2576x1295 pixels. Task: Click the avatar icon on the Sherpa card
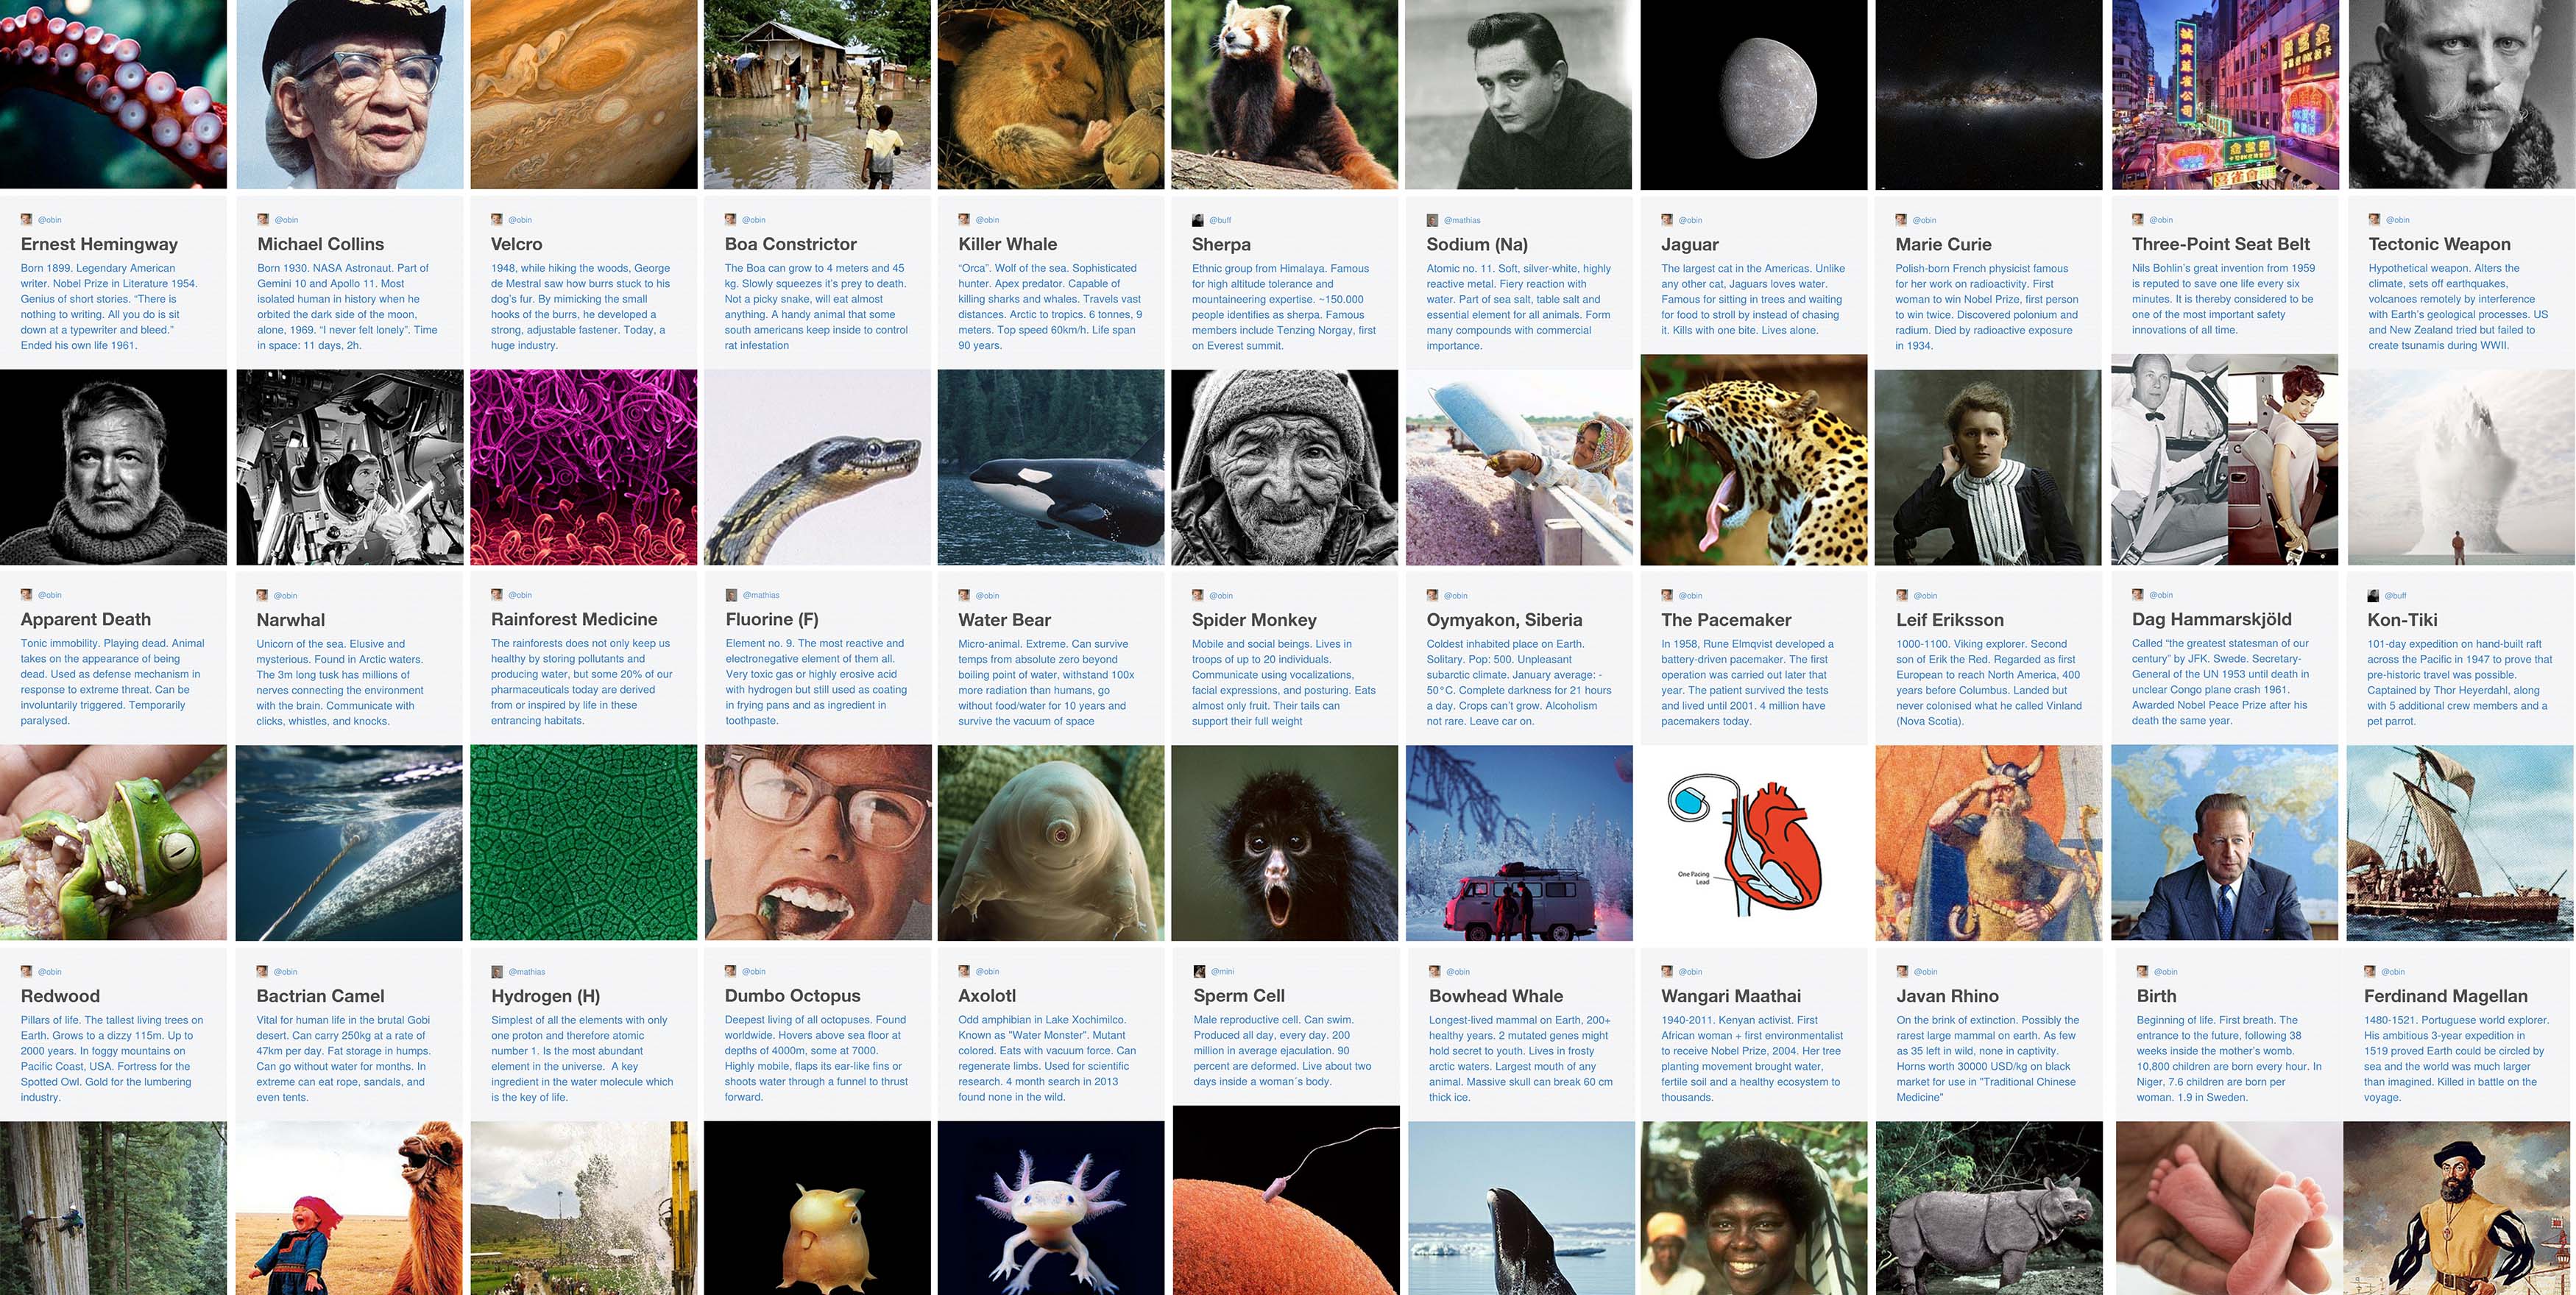[1197, 220]
